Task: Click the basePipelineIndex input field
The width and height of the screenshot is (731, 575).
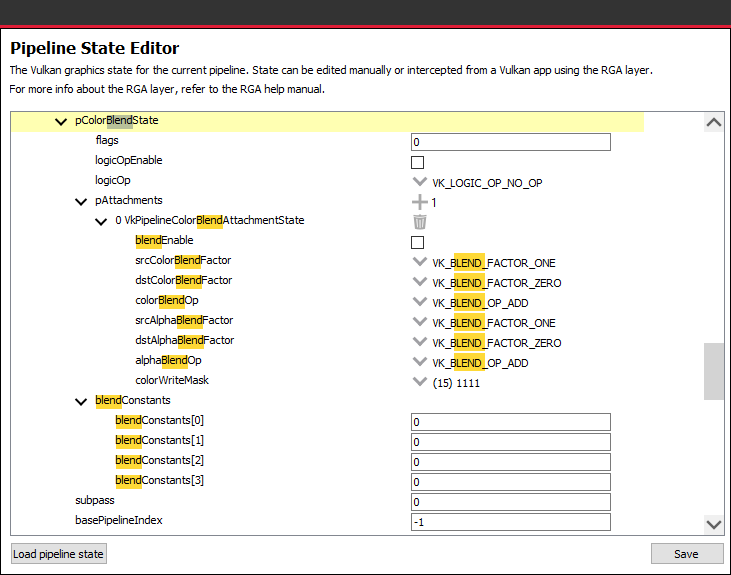Action: [x=510, y=522]
